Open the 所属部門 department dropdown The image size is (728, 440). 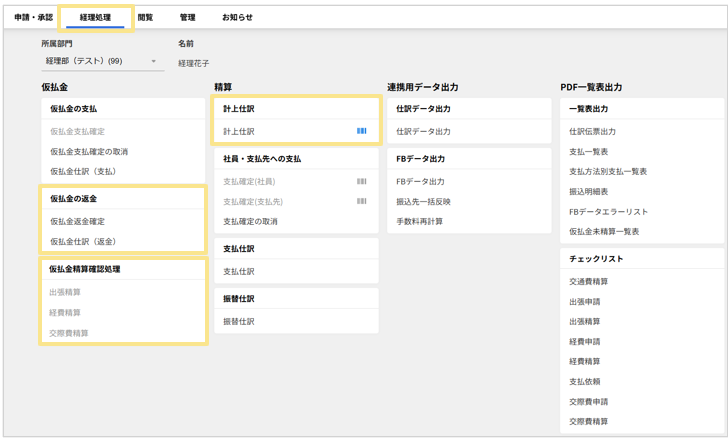coord(101,61)
